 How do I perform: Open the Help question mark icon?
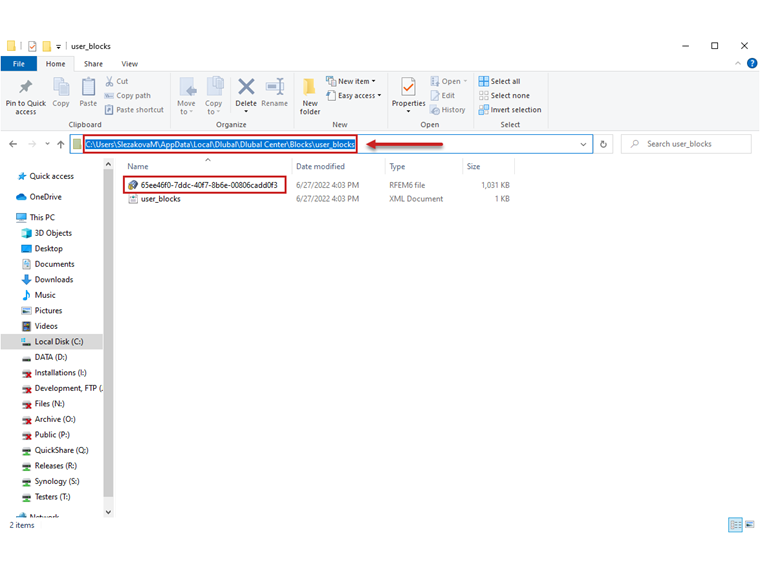(752, 63)
